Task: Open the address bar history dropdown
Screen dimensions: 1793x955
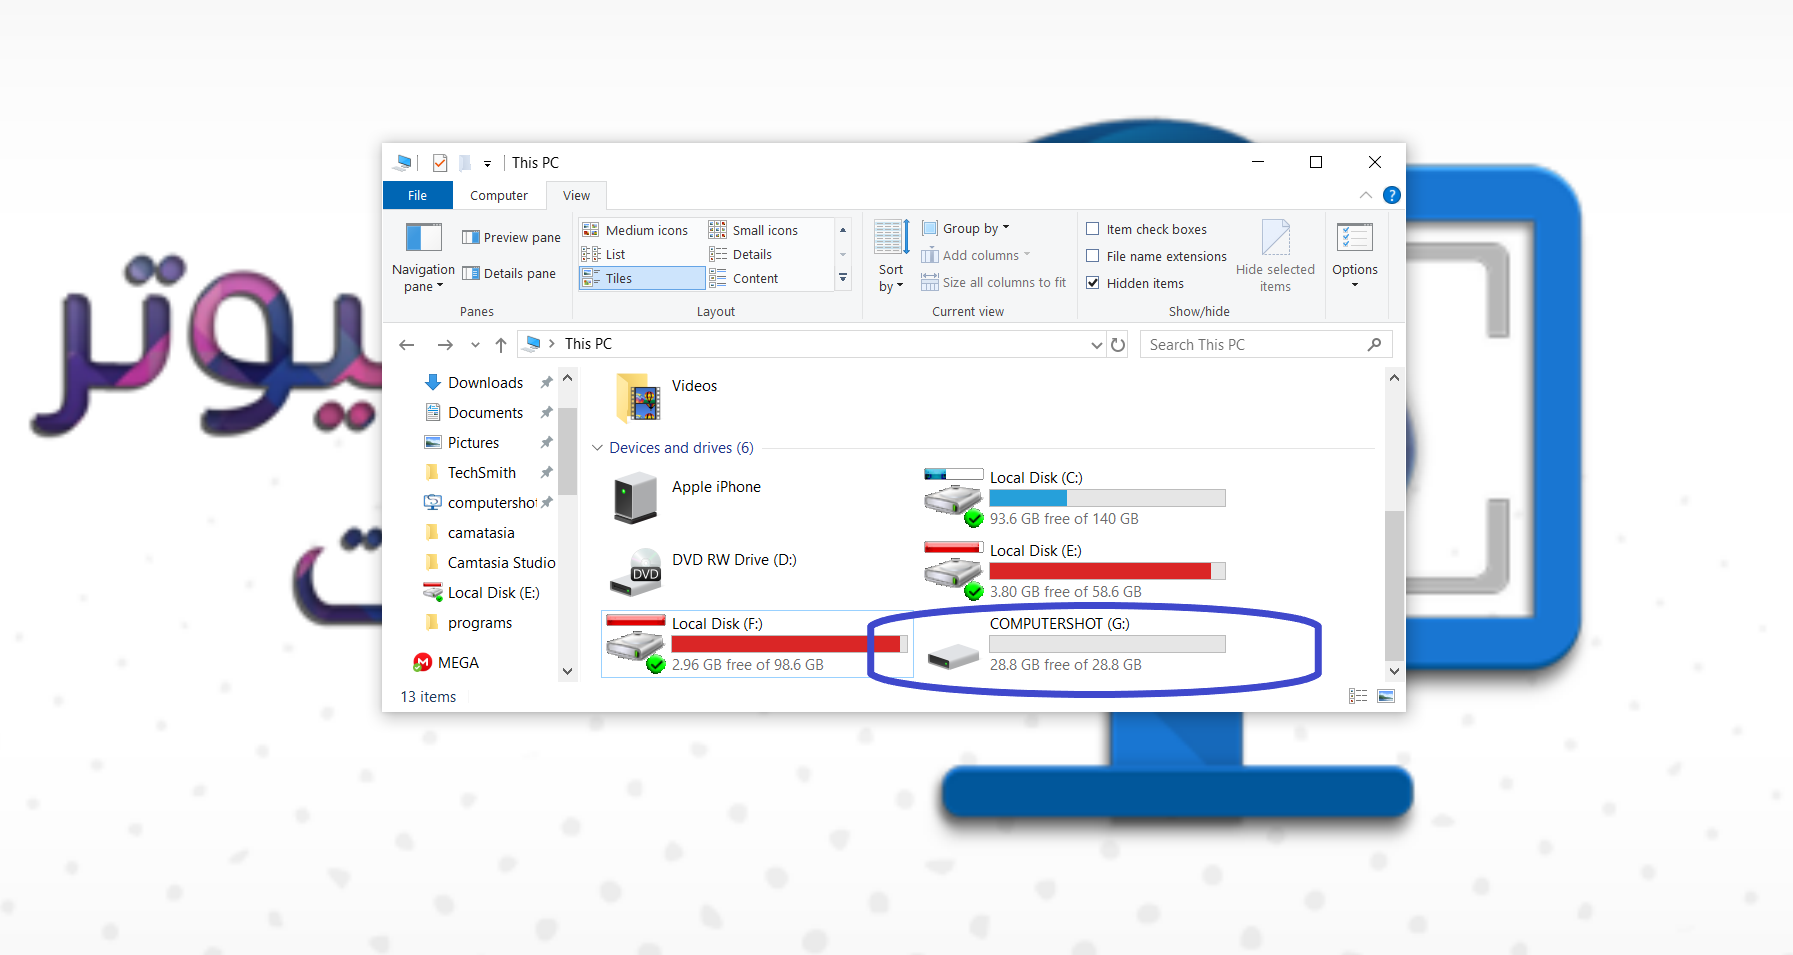Action: [1096, 345]
